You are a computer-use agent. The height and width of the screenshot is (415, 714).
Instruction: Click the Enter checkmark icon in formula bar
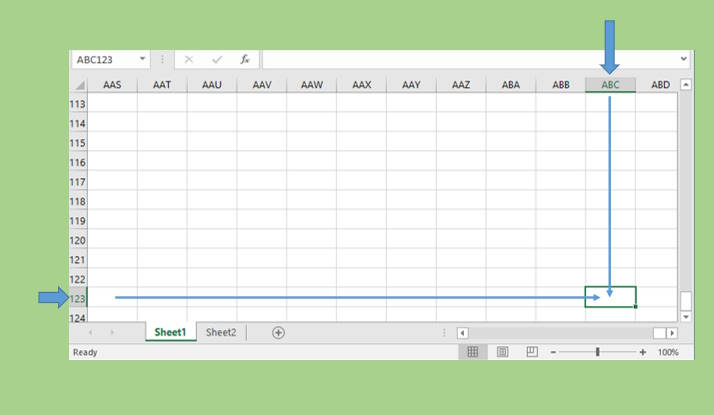[x=216, y=60]
